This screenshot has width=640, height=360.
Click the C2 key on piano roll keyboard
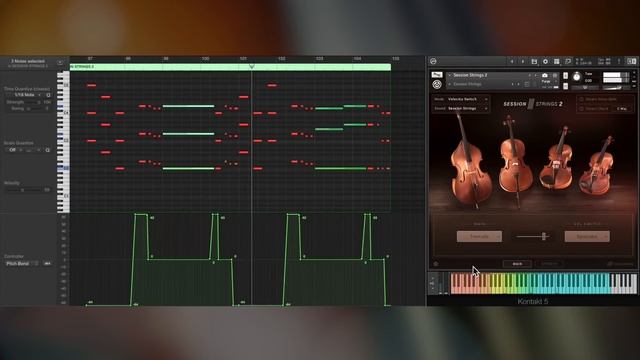[x=64, y=168]
